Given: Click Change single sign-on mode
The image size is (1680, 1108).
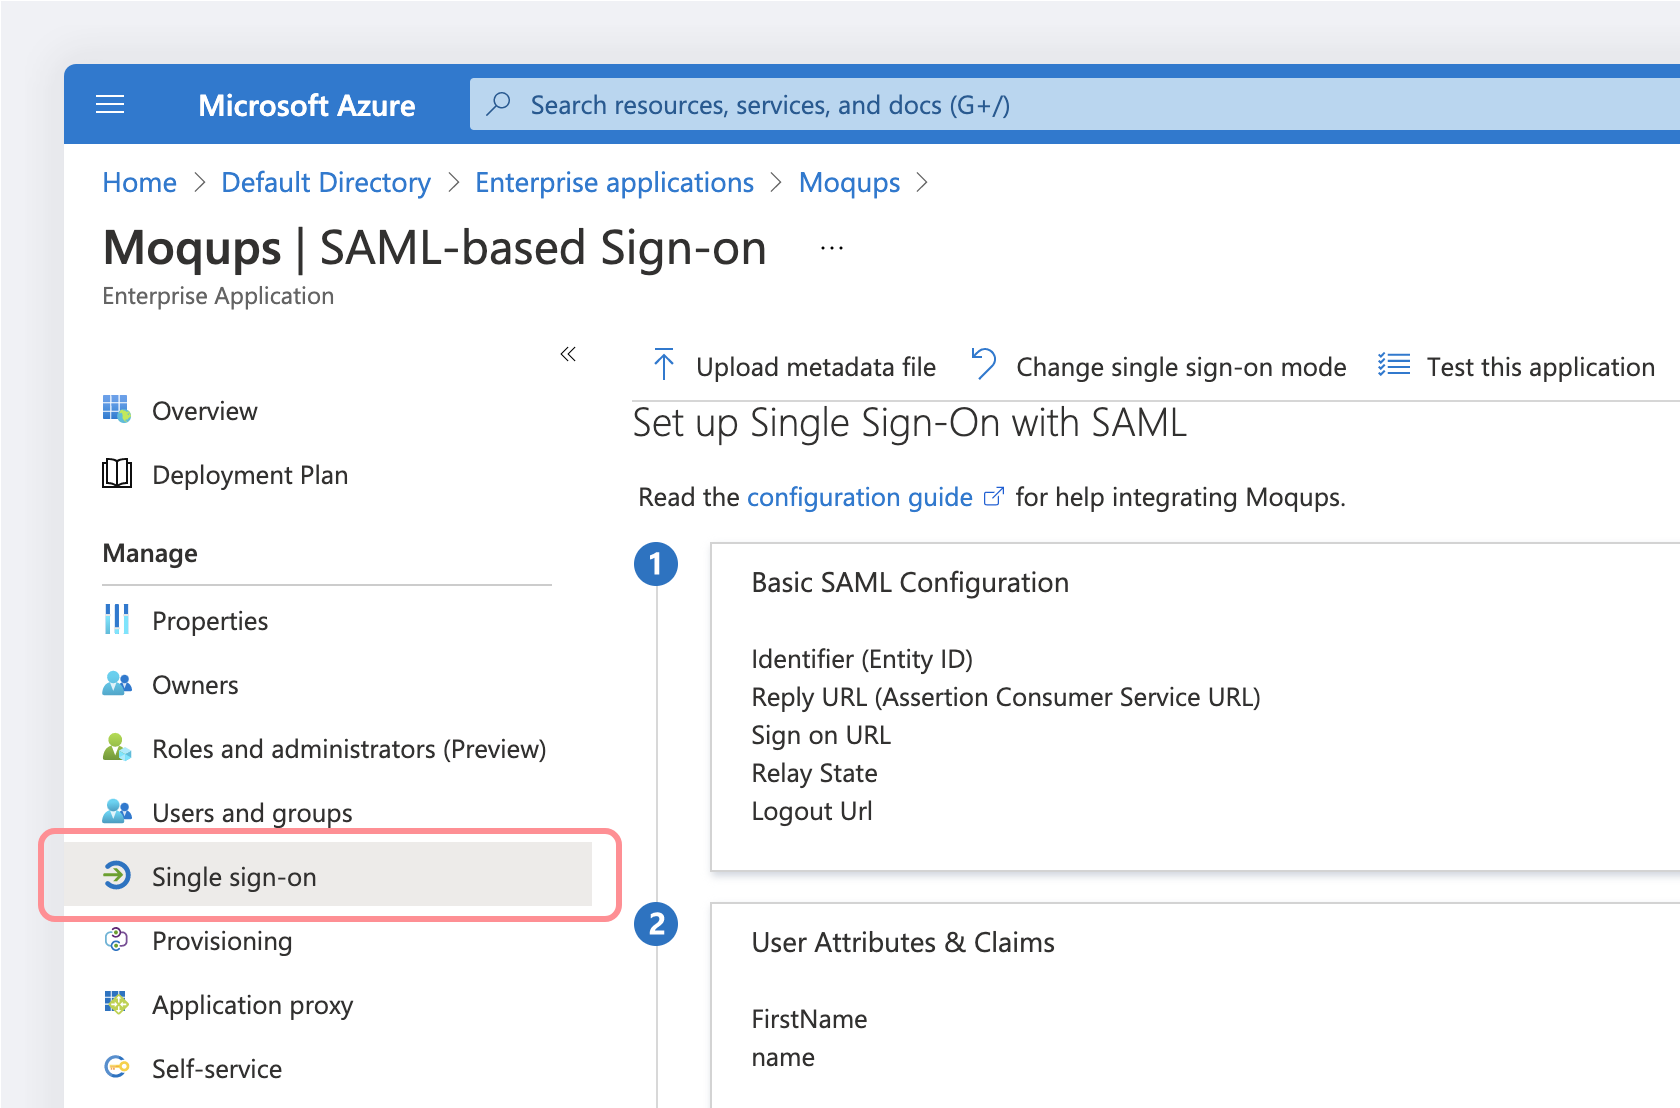Looking at the screenshot, I should [x=1180, y=366].
